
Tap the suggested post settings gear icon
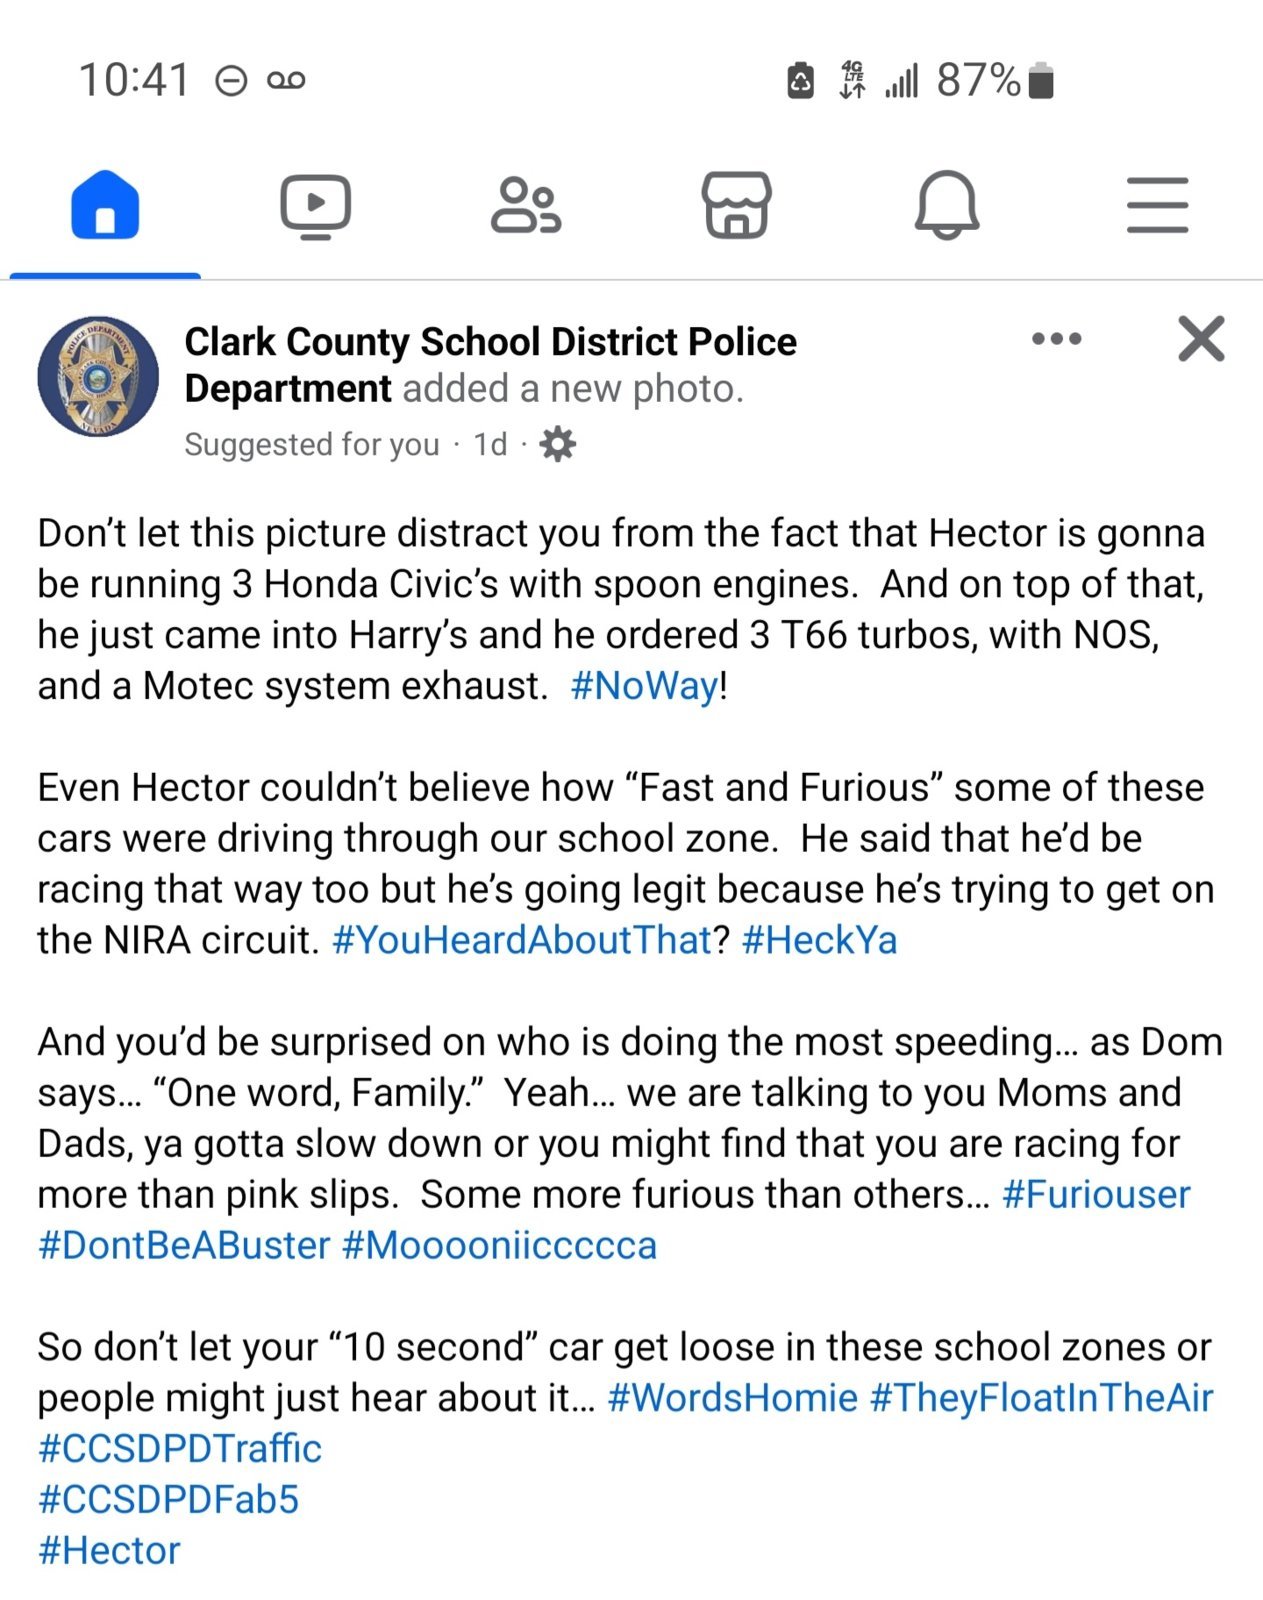pos(557,444)
